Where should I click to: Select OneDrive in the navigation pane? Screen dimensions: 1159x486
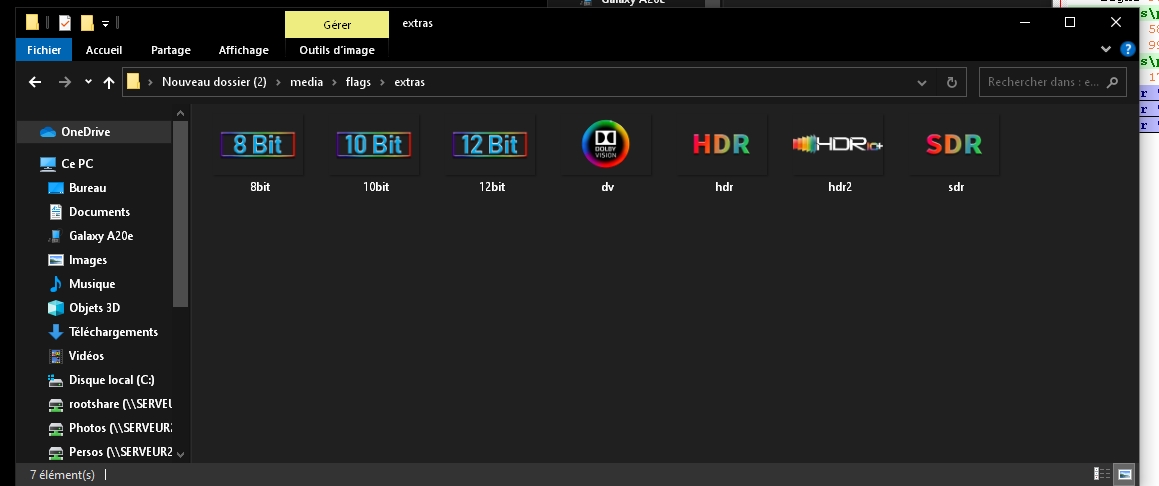click(95, 131)
